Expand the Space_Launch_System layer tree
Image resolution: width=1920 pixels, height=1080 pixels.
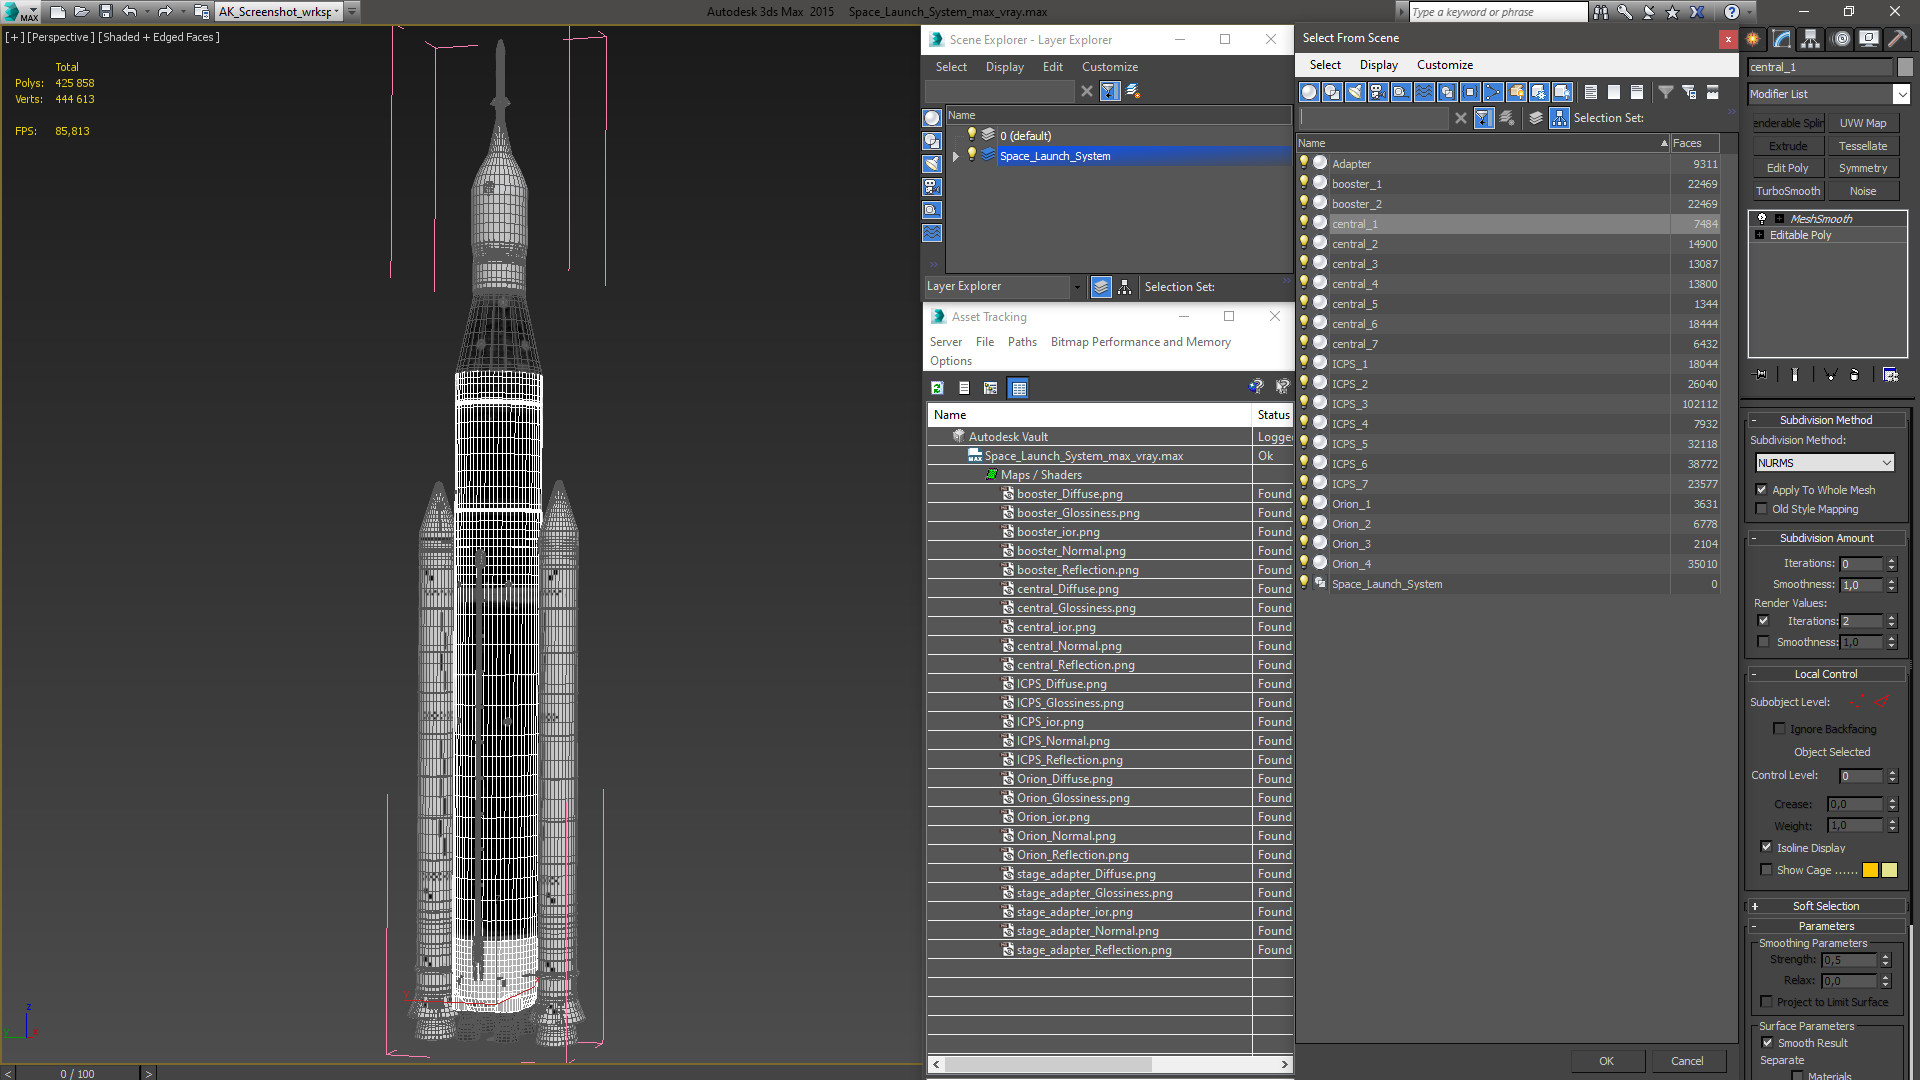(x=956, y=156)
